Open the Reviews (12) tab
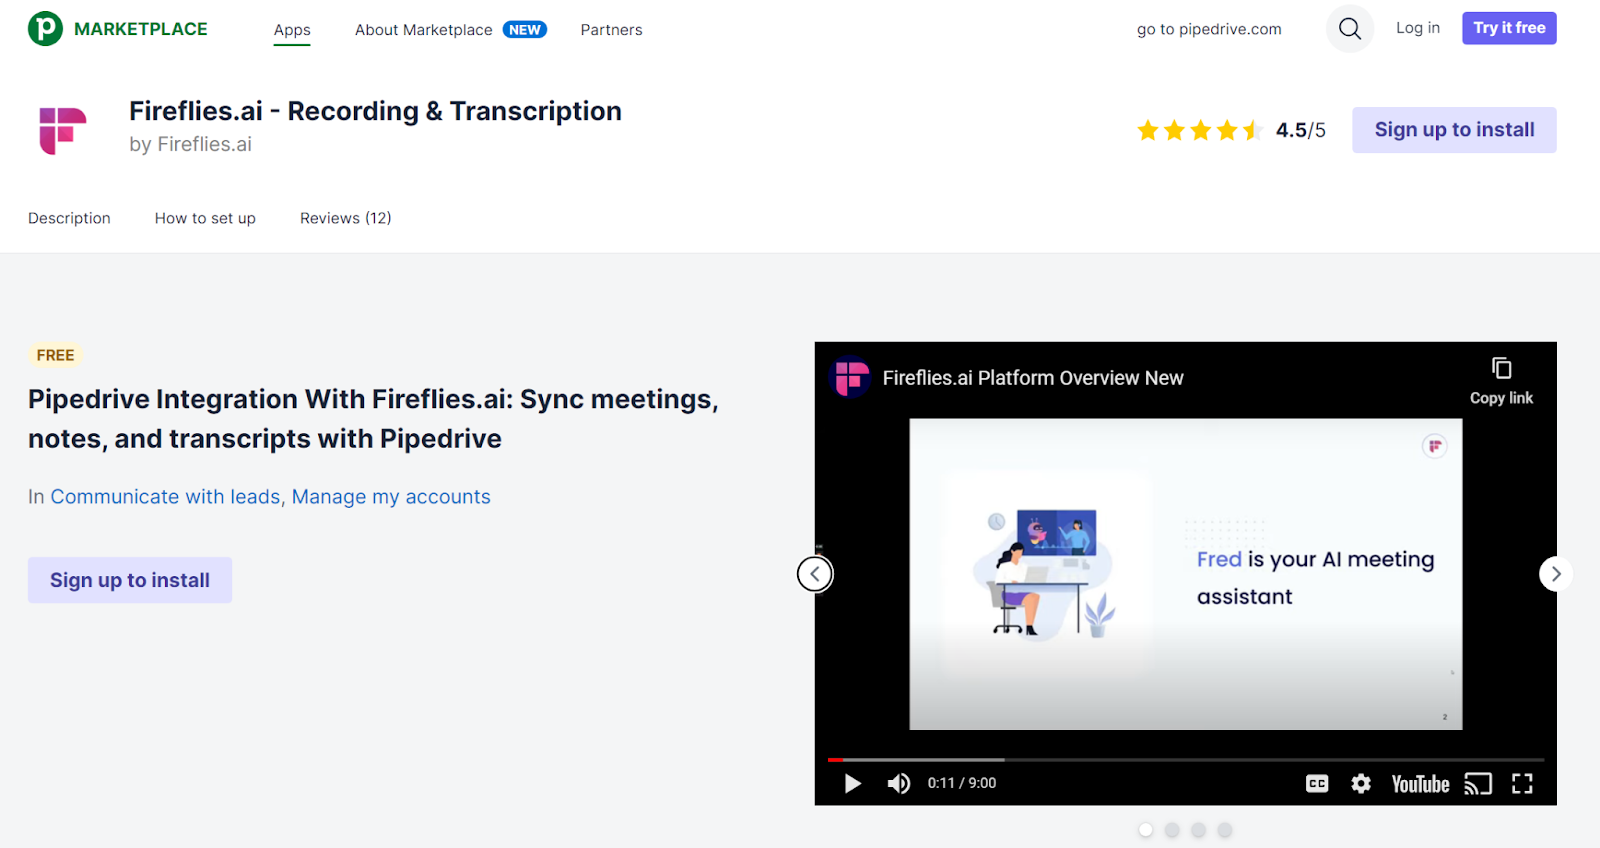Screen dimensions: 1600x848 click(345, 218)
